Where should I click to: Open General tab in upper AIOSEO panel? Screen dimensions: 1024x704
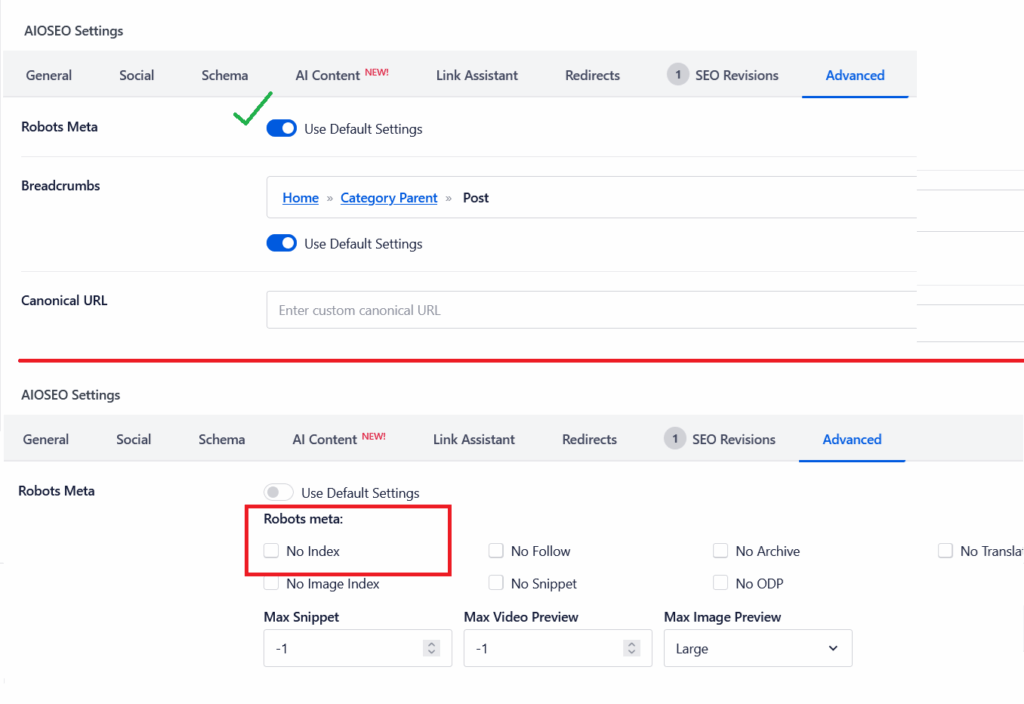(x=49, y=75)
